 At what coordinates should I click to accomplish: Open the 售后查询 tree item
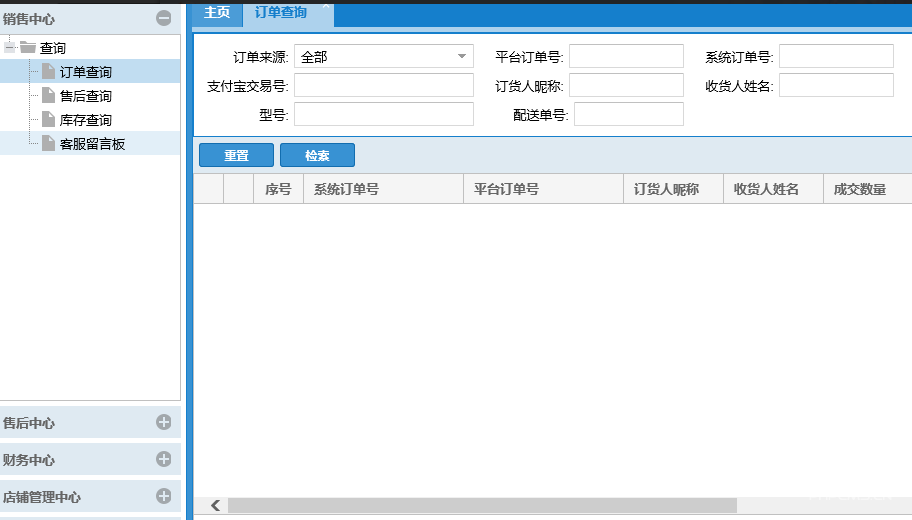(90, 95)
